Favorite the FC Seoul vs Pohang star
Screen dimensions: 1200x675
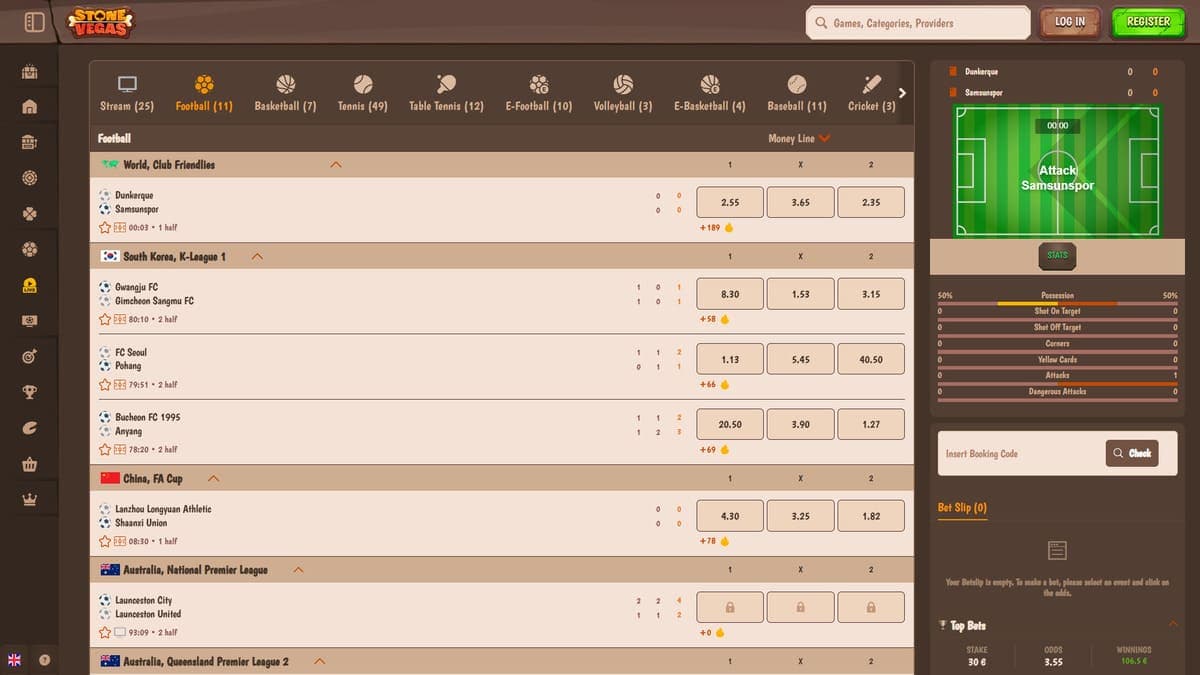(x=105, y=384)
